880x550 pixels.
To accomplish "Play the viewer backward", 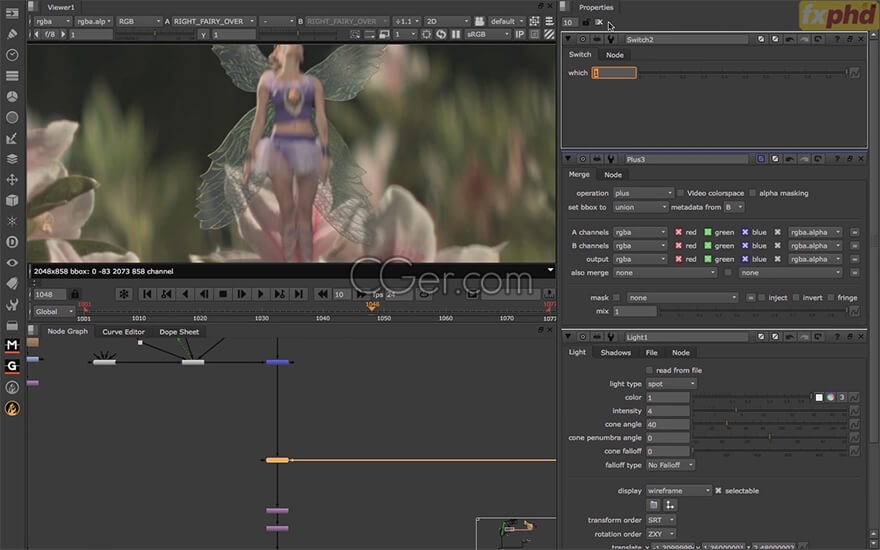I will pos(185,294).
